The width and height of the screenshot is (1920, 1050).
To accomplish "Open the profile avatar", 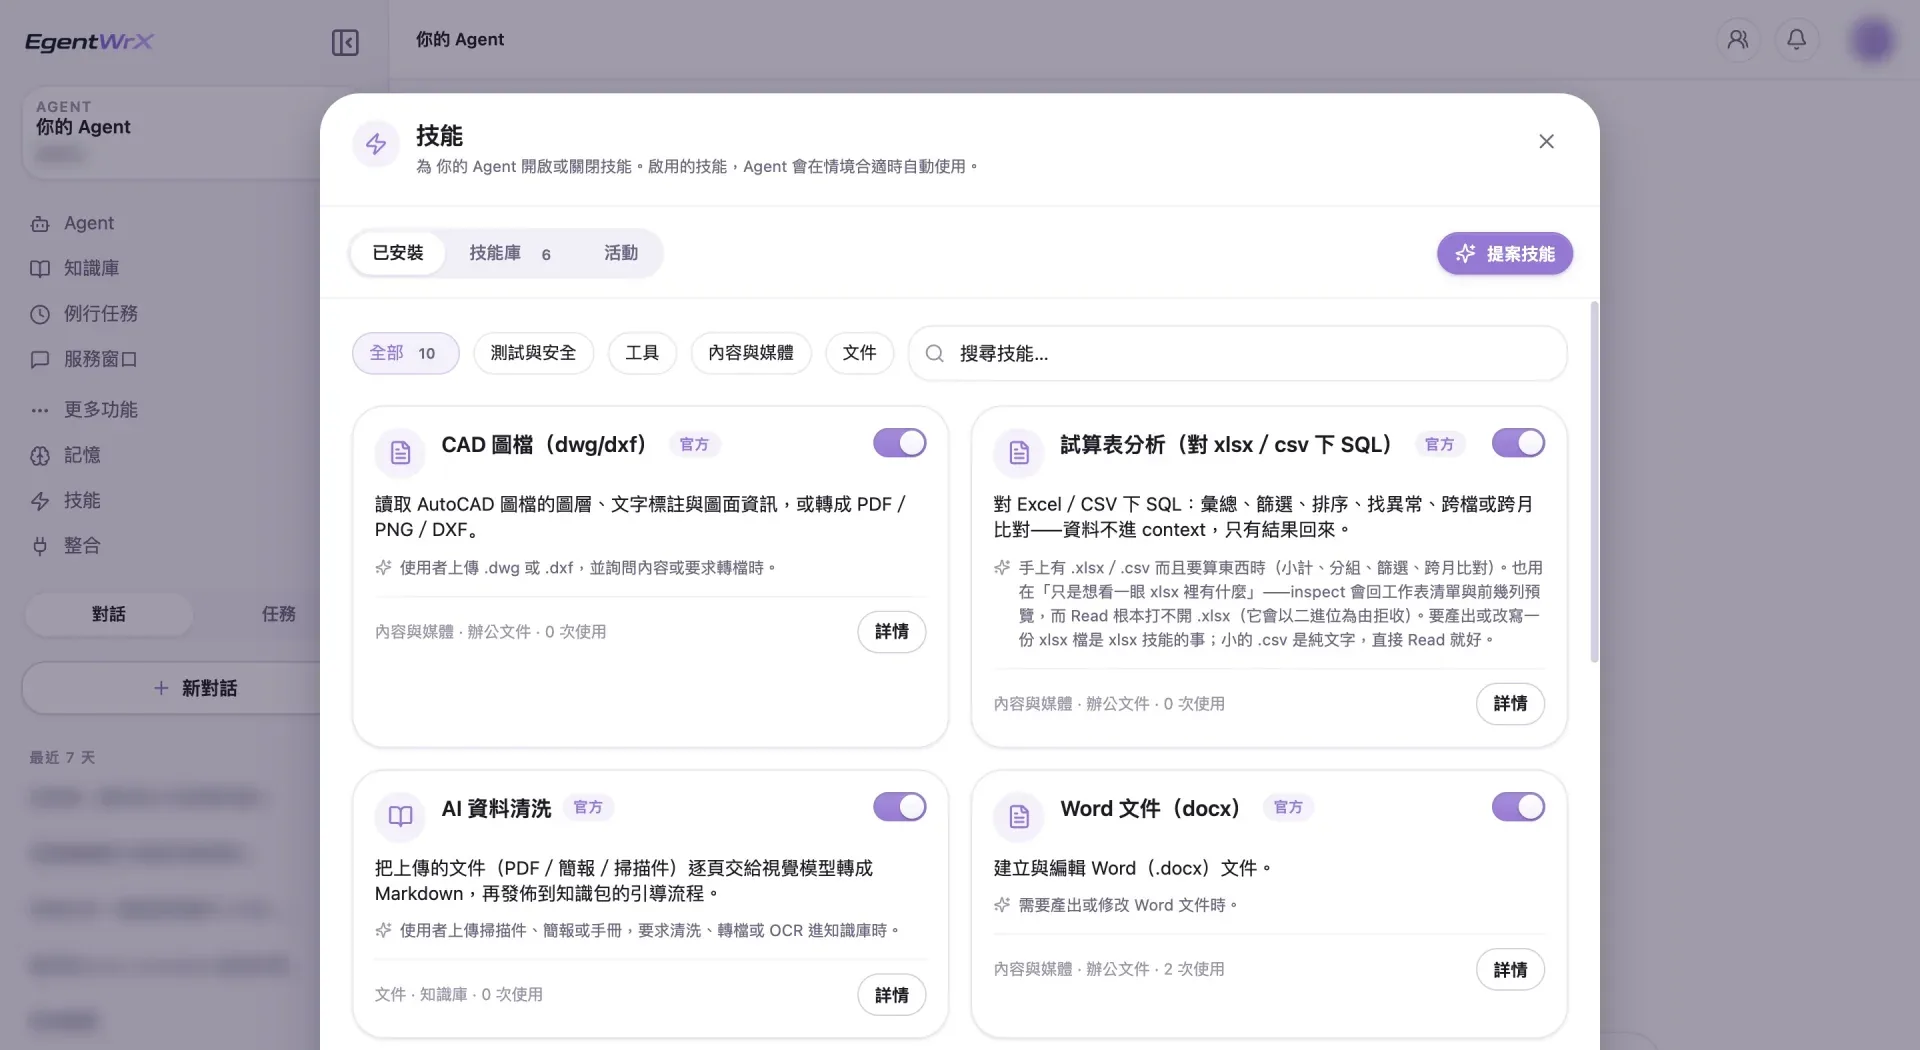I will (x=1872, y=40).
